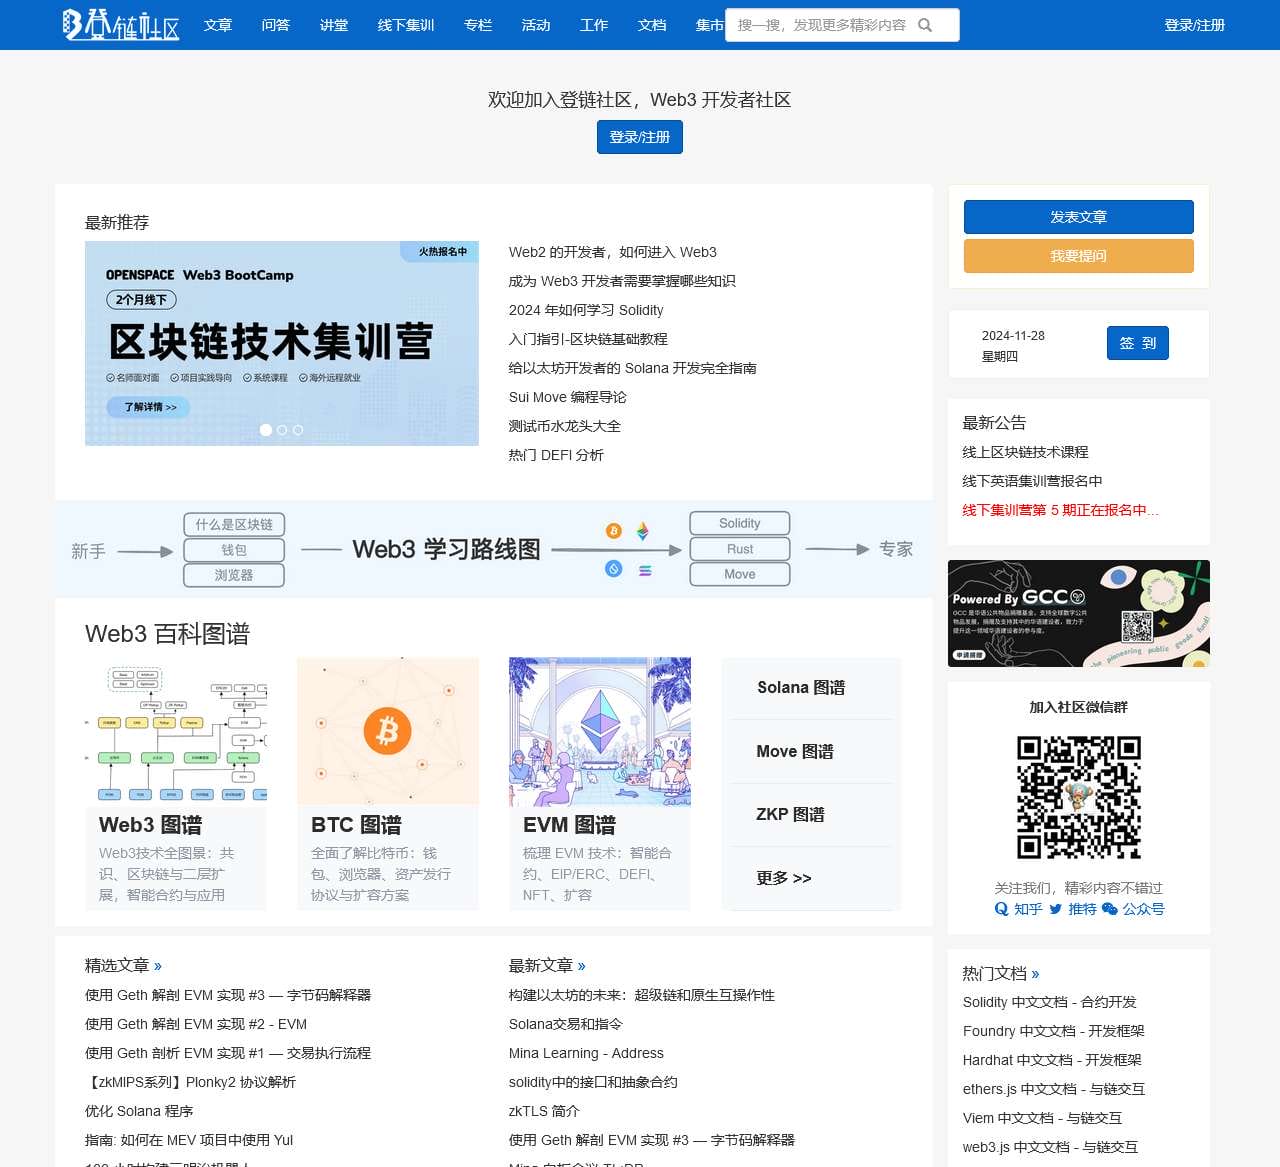Expand 最新文章 via its double arrow
The height and width of the screenshot is (1167, 1280).
coord(582,966)
